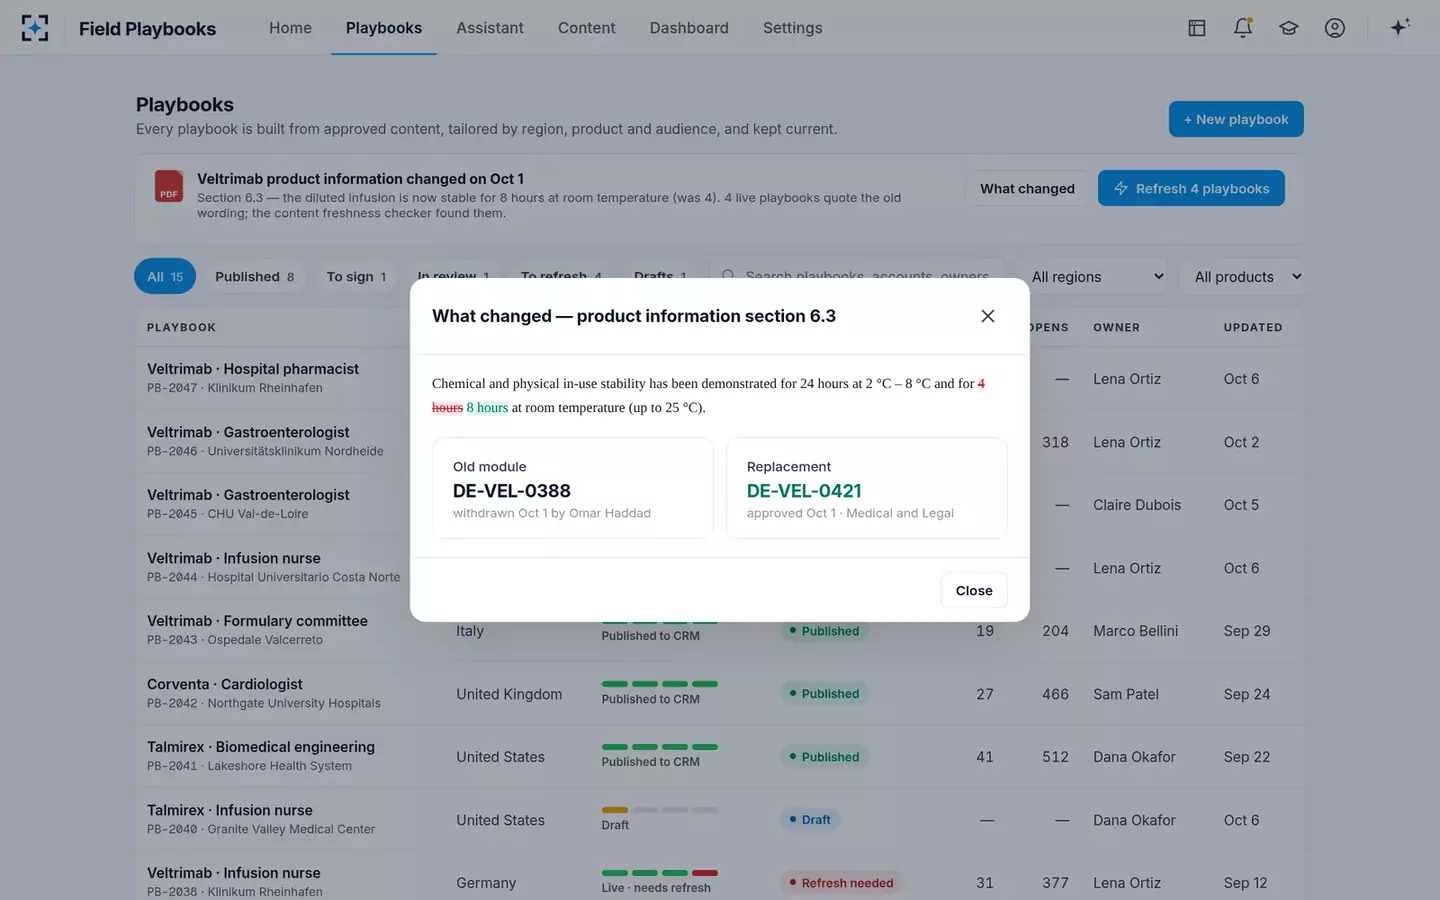Click the Refresh needed status badge
This screenshot has width=1440, height=900.
tap(842, 883)
